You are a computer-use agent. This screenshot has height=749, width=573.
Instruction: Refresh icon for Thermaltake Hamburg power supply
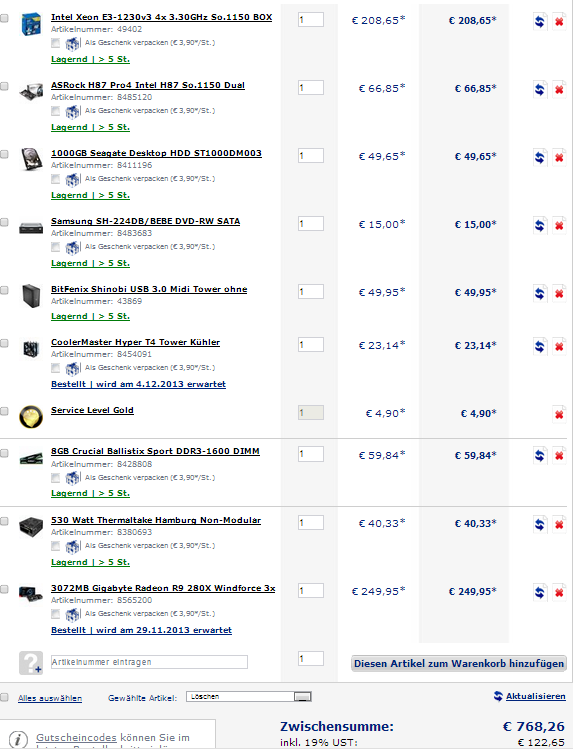540,524
